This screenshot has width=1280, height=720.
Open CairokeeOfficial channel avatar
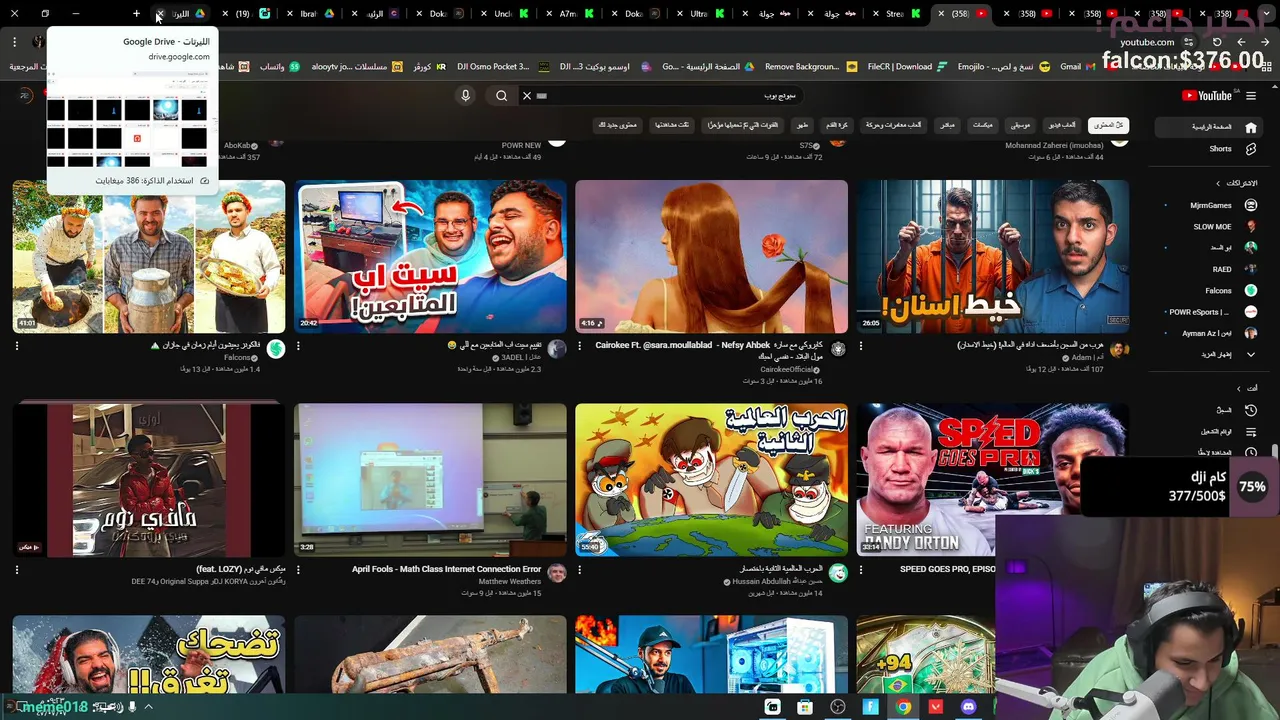click(838, 349)
